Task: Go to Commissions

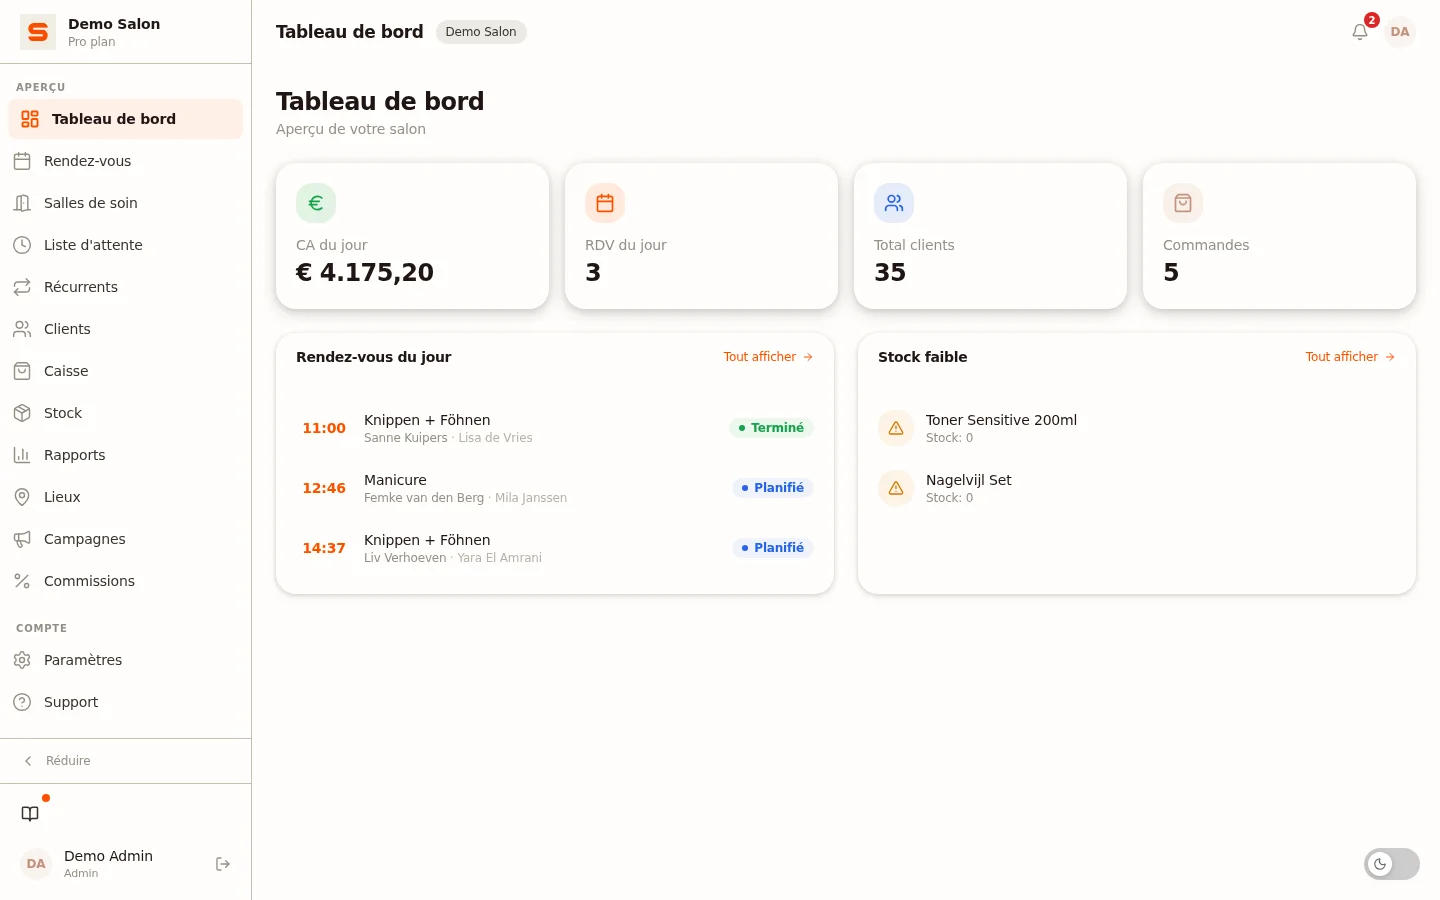Action: (x=126, y=581)
